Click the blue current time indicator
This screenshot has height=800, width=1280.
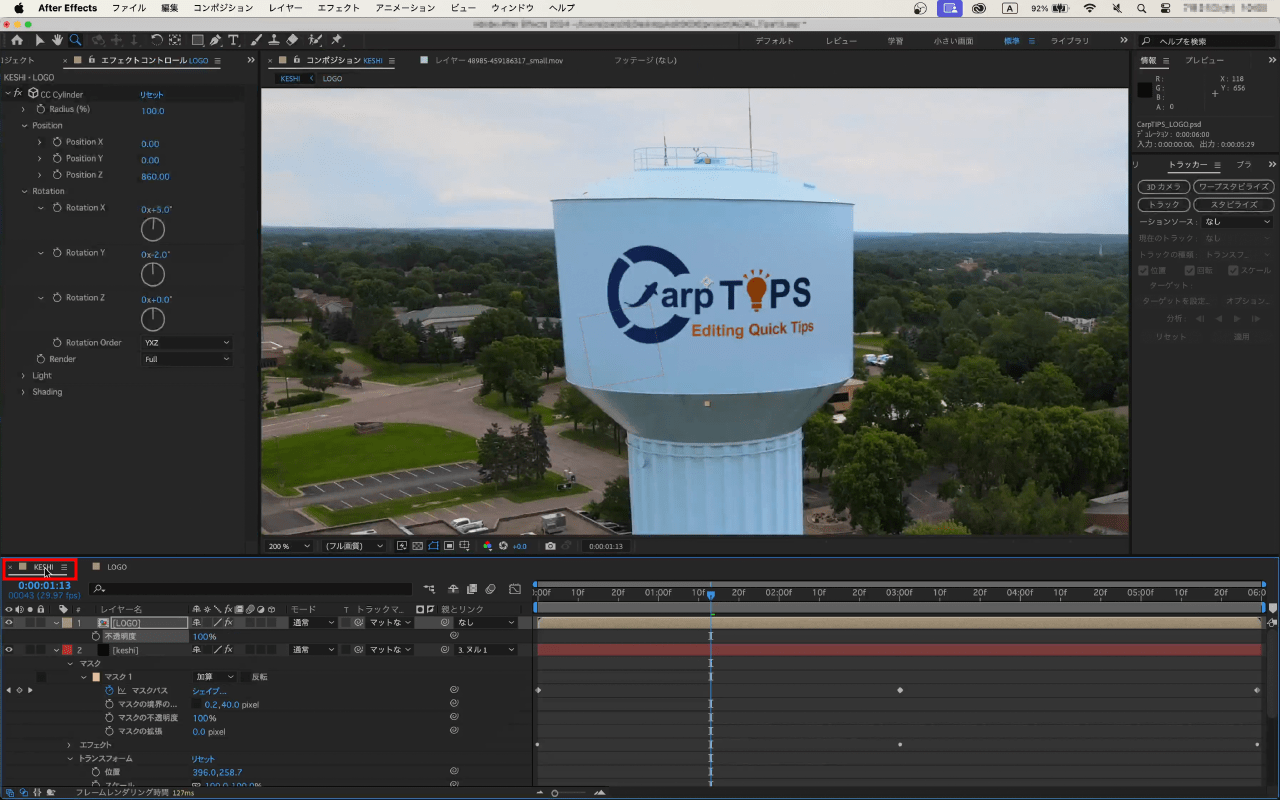711,594
